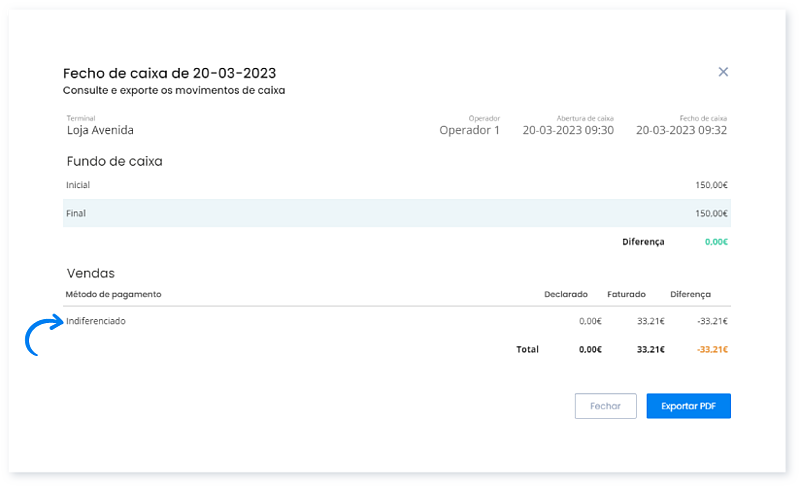Image resolution: width=800 pixels, height=486 pixels.
Task: Click the Faturado column header
Action: (x=626, y=295)
